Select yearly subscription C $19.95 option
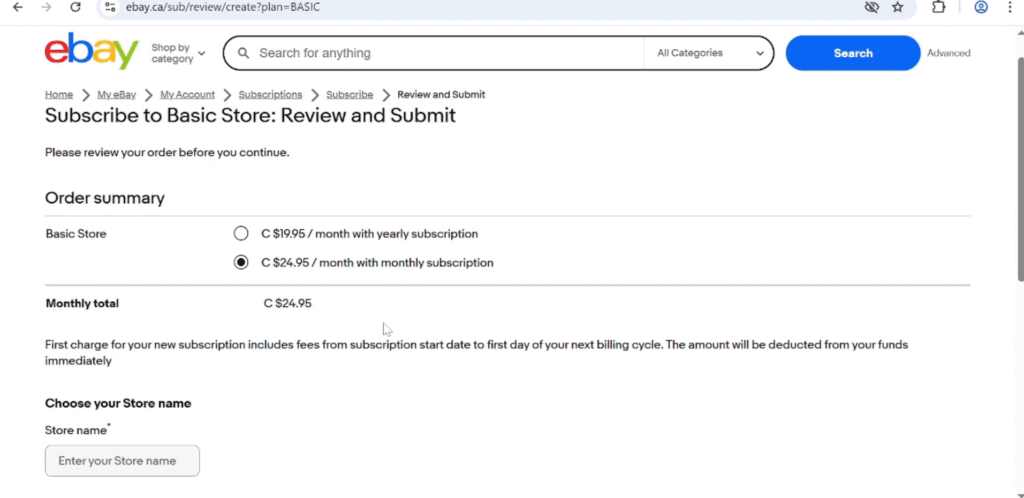 click(241, 234)
